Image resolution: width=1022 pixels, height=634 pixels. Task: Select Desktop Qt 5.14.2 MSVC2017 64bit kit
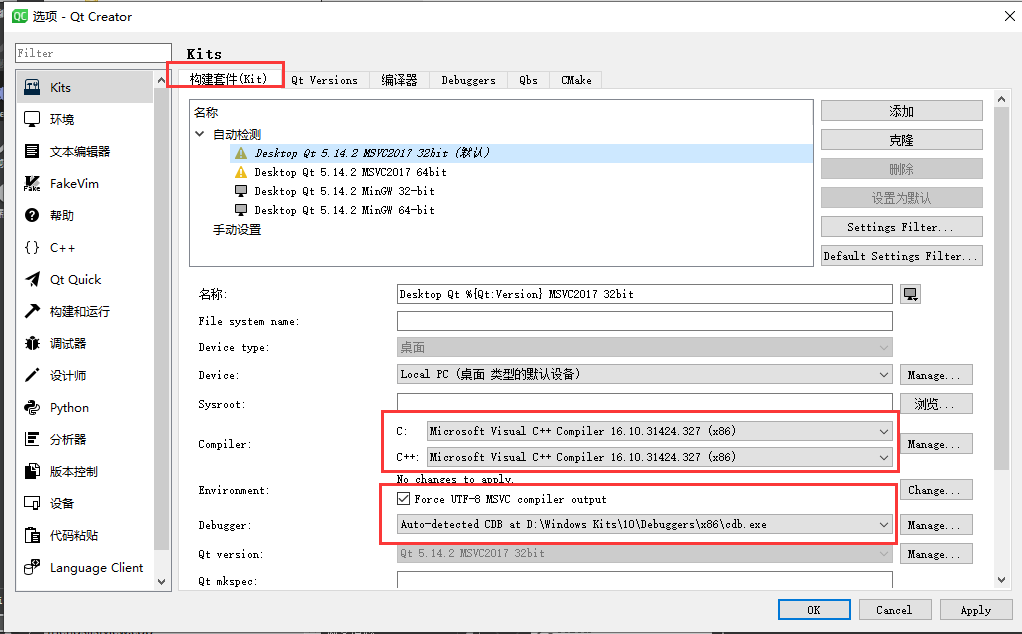coord(350,172)
